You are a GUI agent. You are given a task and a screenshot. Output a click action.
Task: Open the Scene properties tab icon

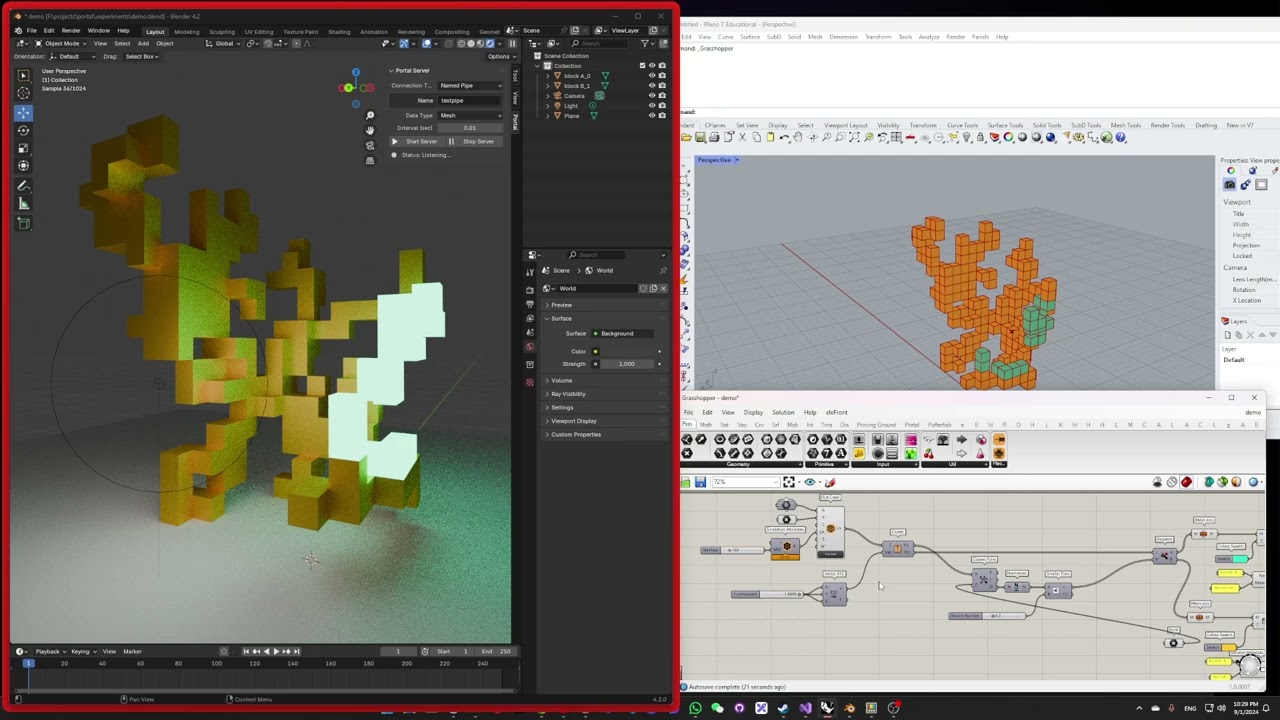coord(530,332)
